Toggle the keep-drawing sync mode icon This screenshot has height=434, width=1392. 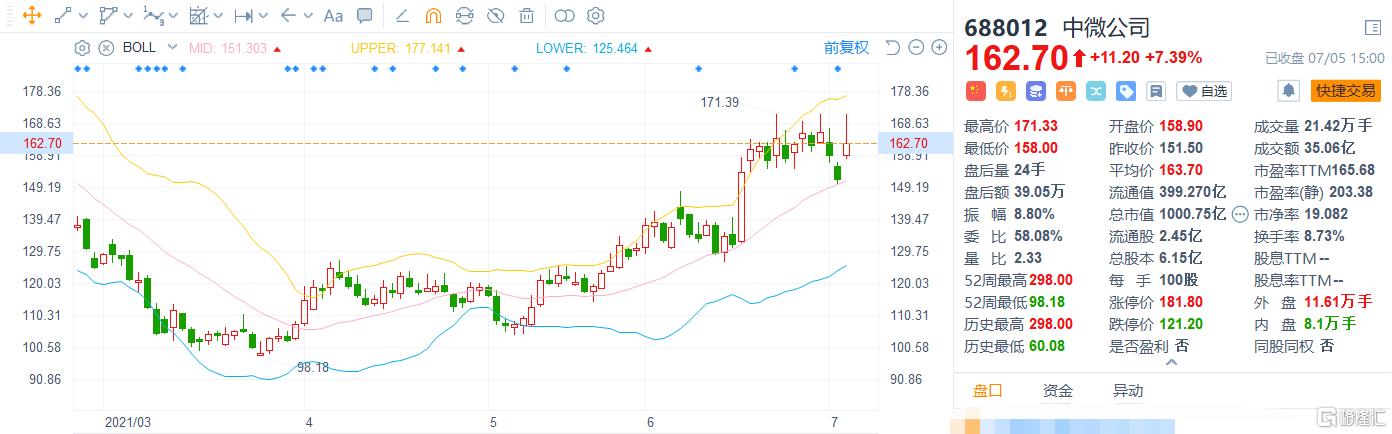click(x=464, y=15)
